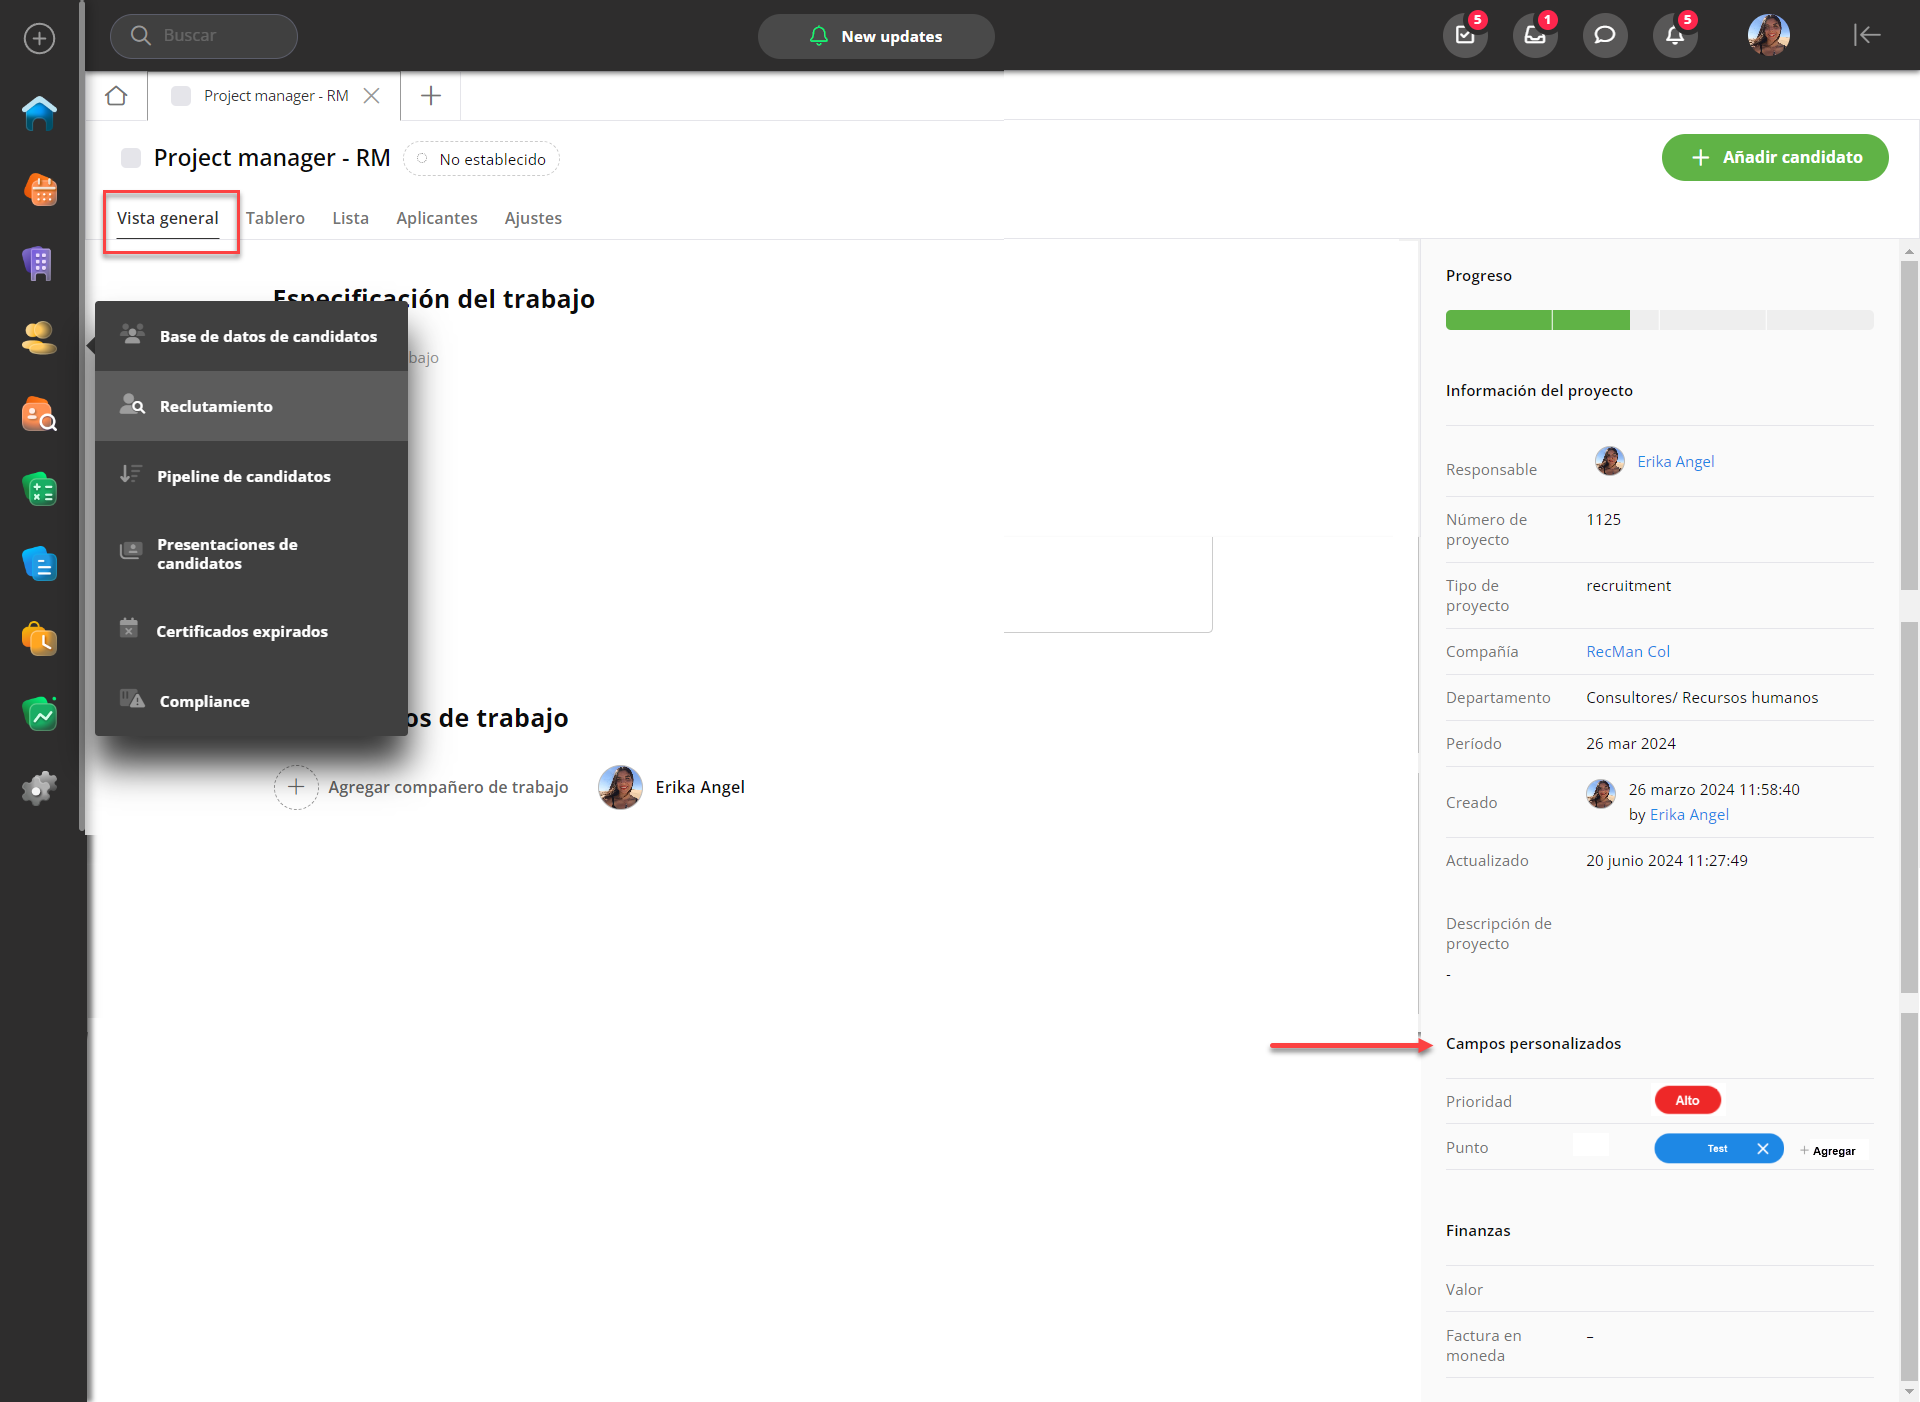This screenshot has width=1920, height=1402.
Task: Open the inbox tray icon
Action: [1534, 36]
